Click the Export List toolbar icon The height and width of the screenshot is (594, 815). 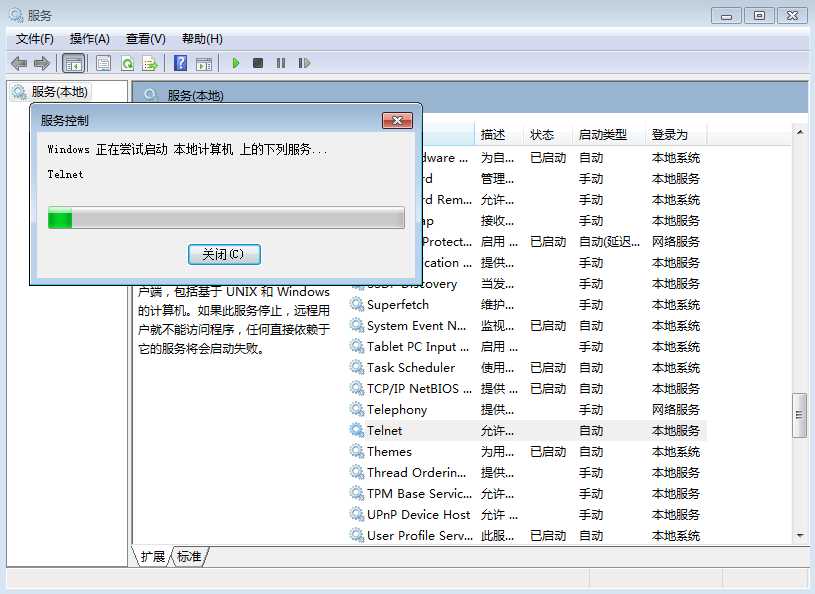click(x=150, y=63)
